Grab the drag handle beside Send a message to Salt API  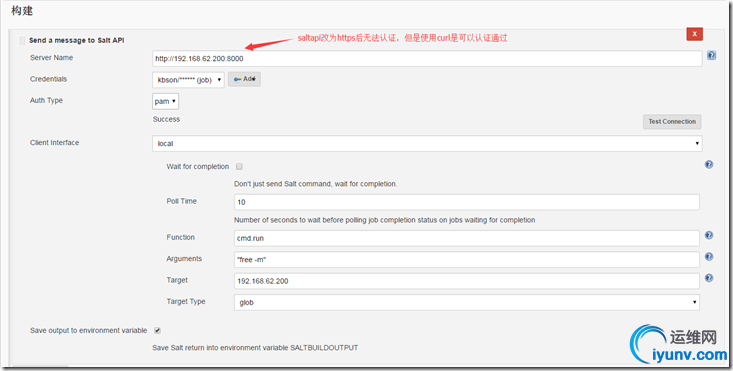point(22,41)
